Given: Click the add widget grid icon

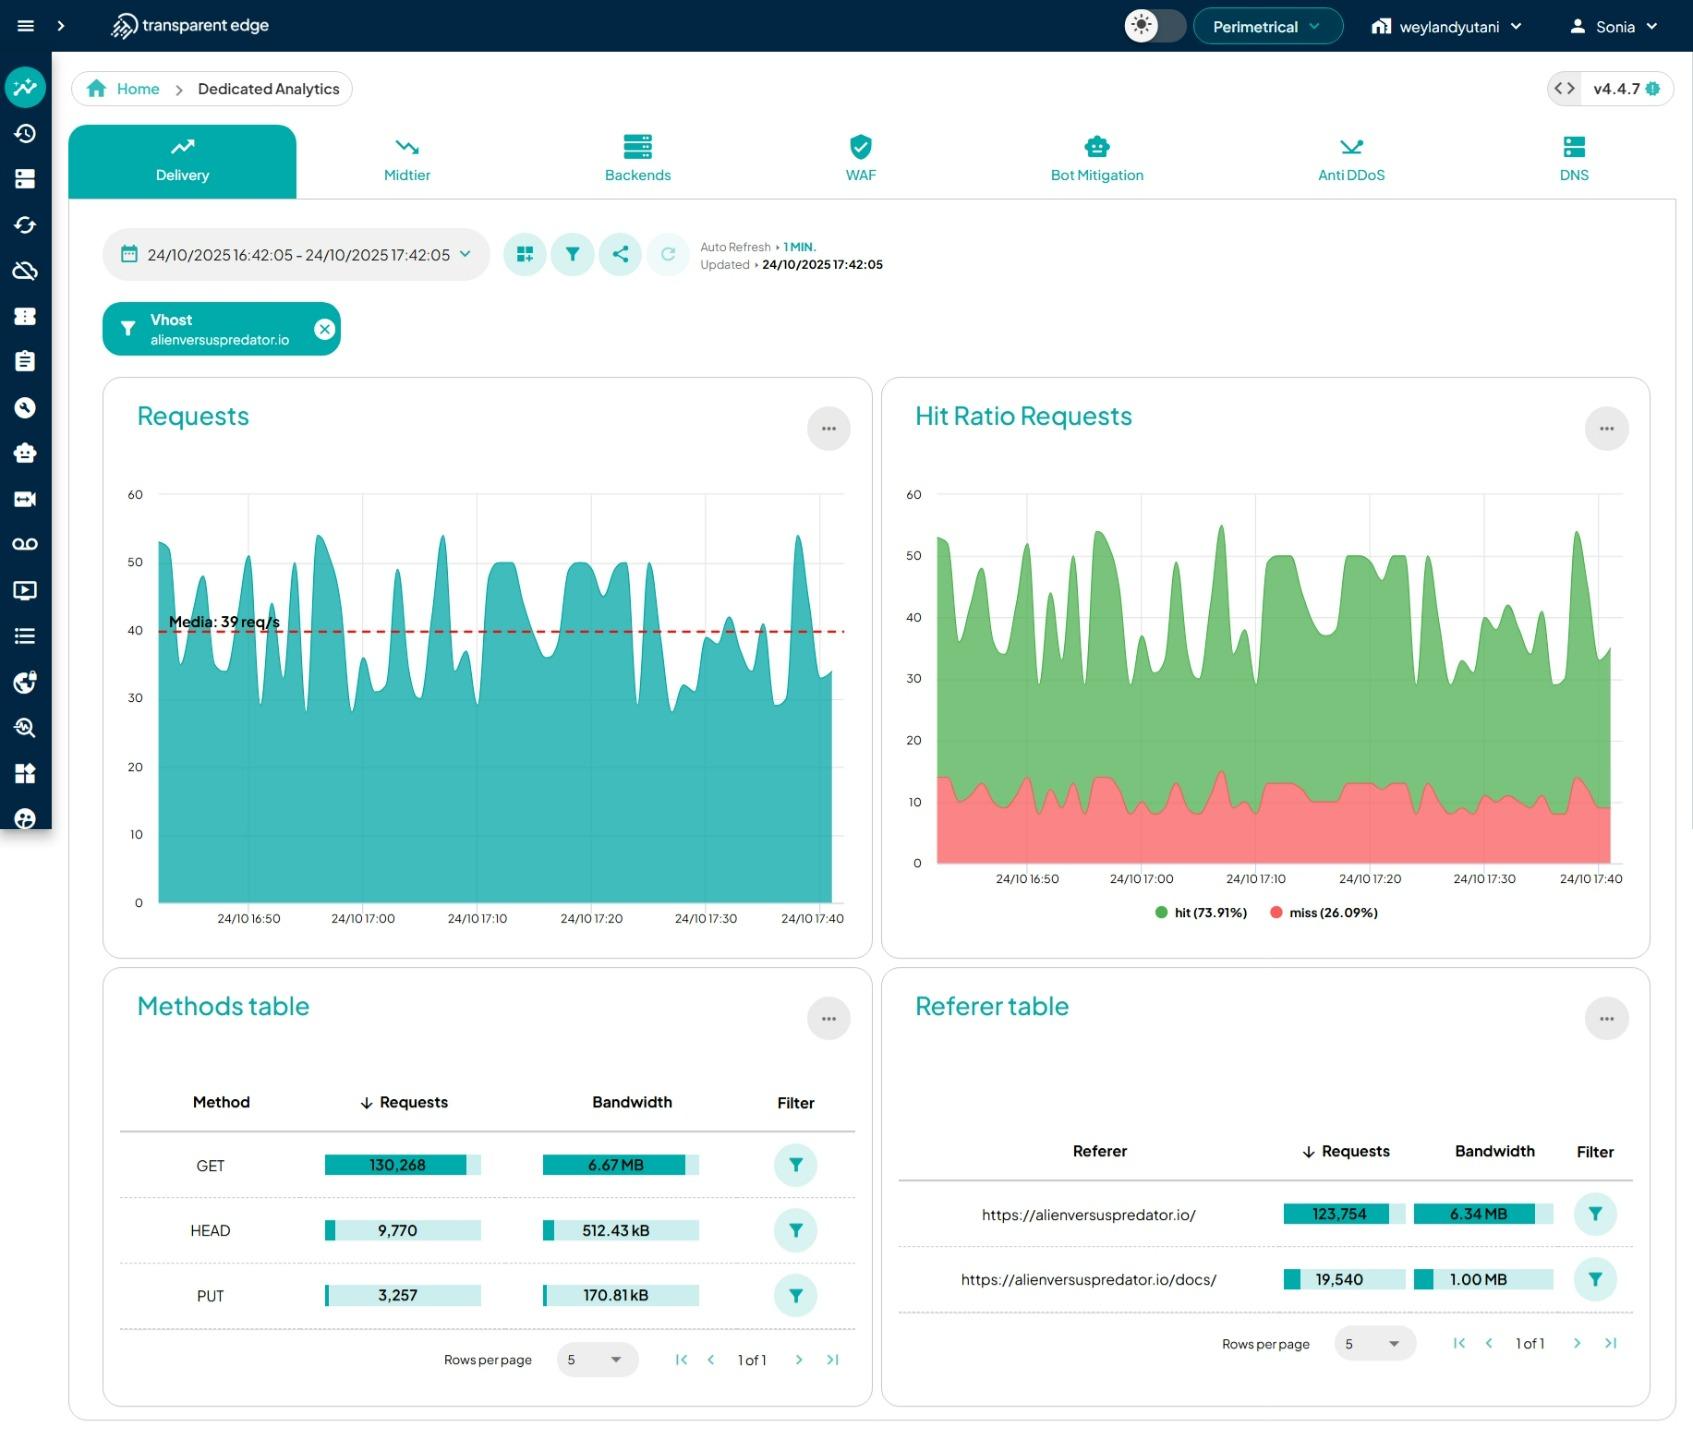Looking at the screenshot, I should [524, 254].
